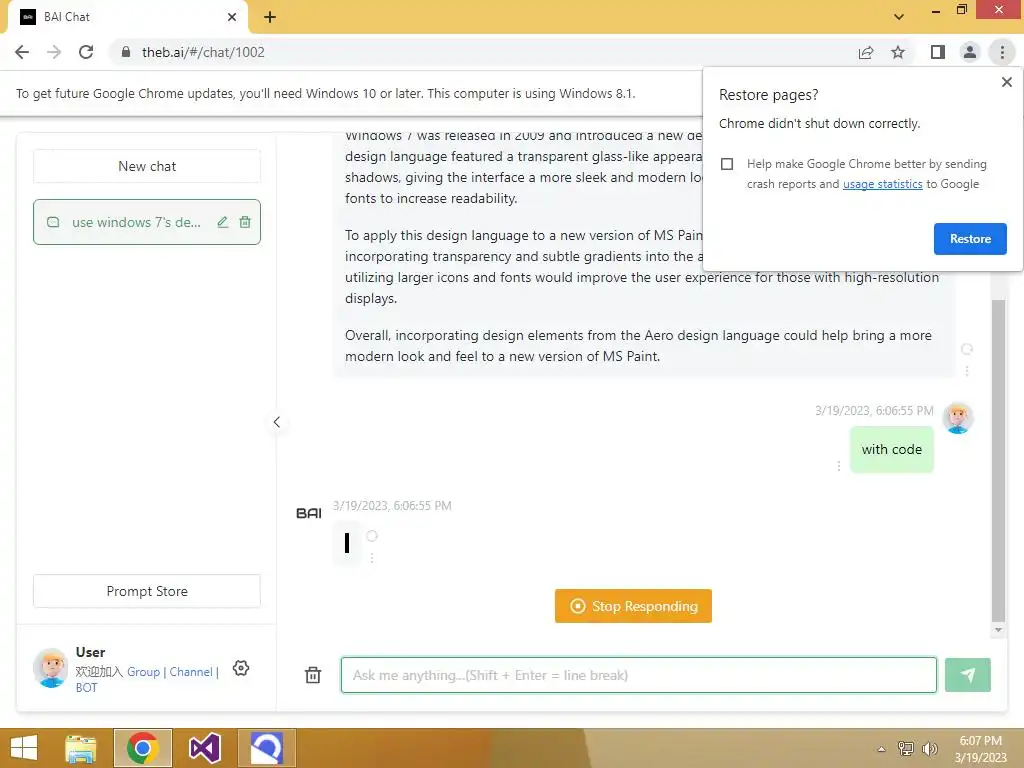Click the clear chat trash icon beside input
This screenshot has height=768, width=1024.
point(313,675)
